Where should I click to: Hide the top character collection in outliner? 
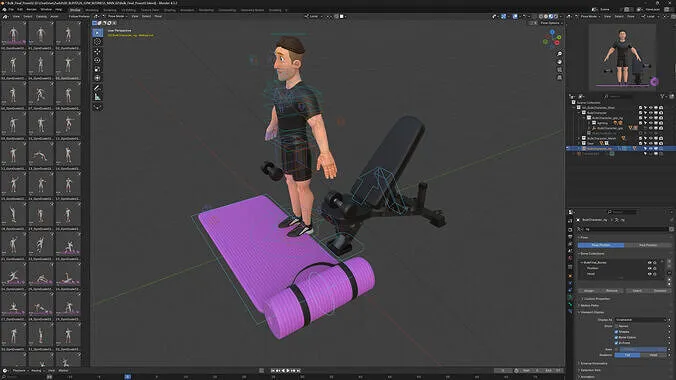651,107
